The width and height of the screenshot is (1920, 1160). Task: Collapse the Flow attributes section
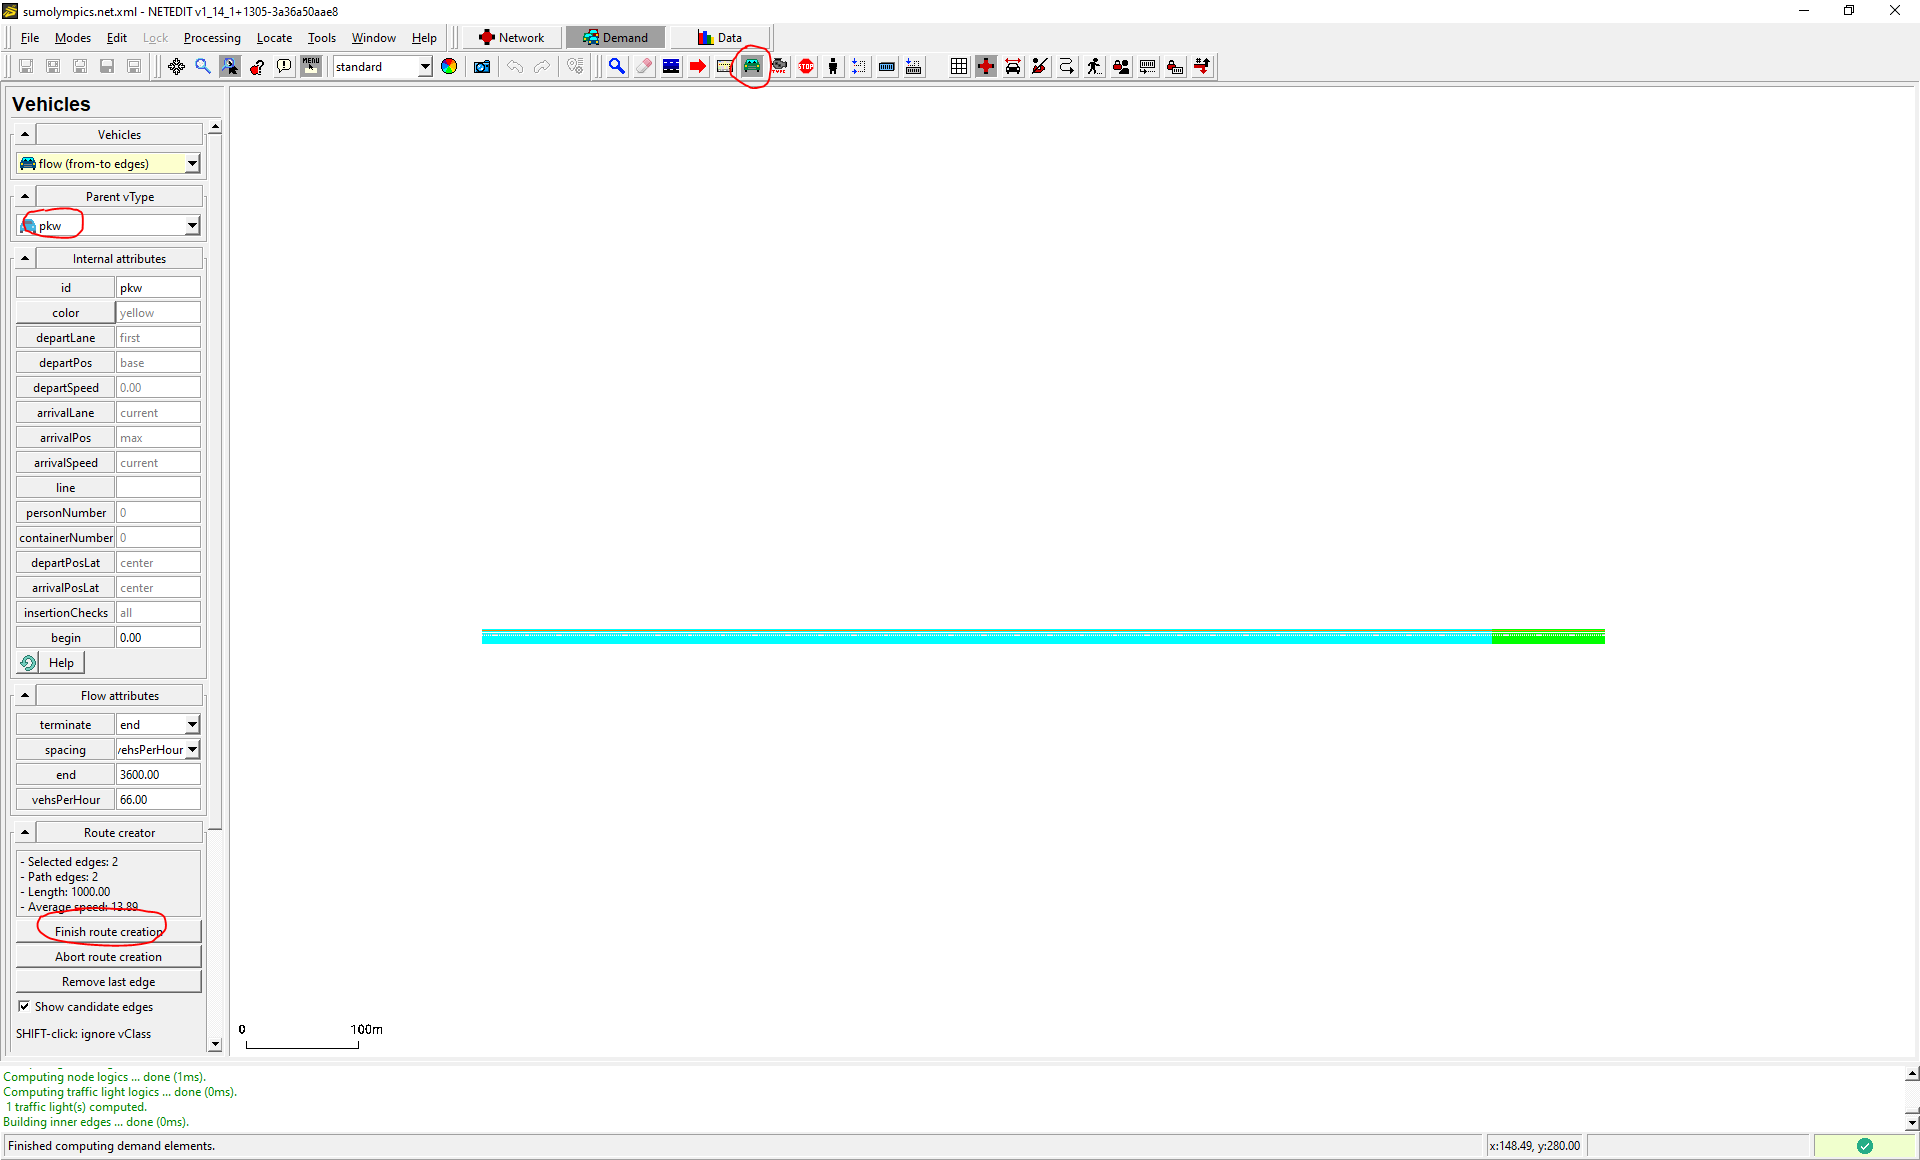[25, 696]
